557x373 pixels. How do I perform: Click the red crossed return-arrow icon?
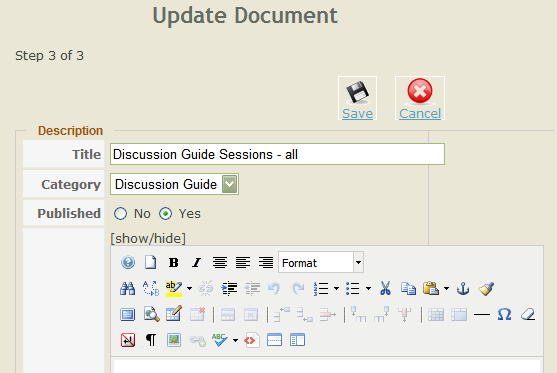click(x=128, y=340)
